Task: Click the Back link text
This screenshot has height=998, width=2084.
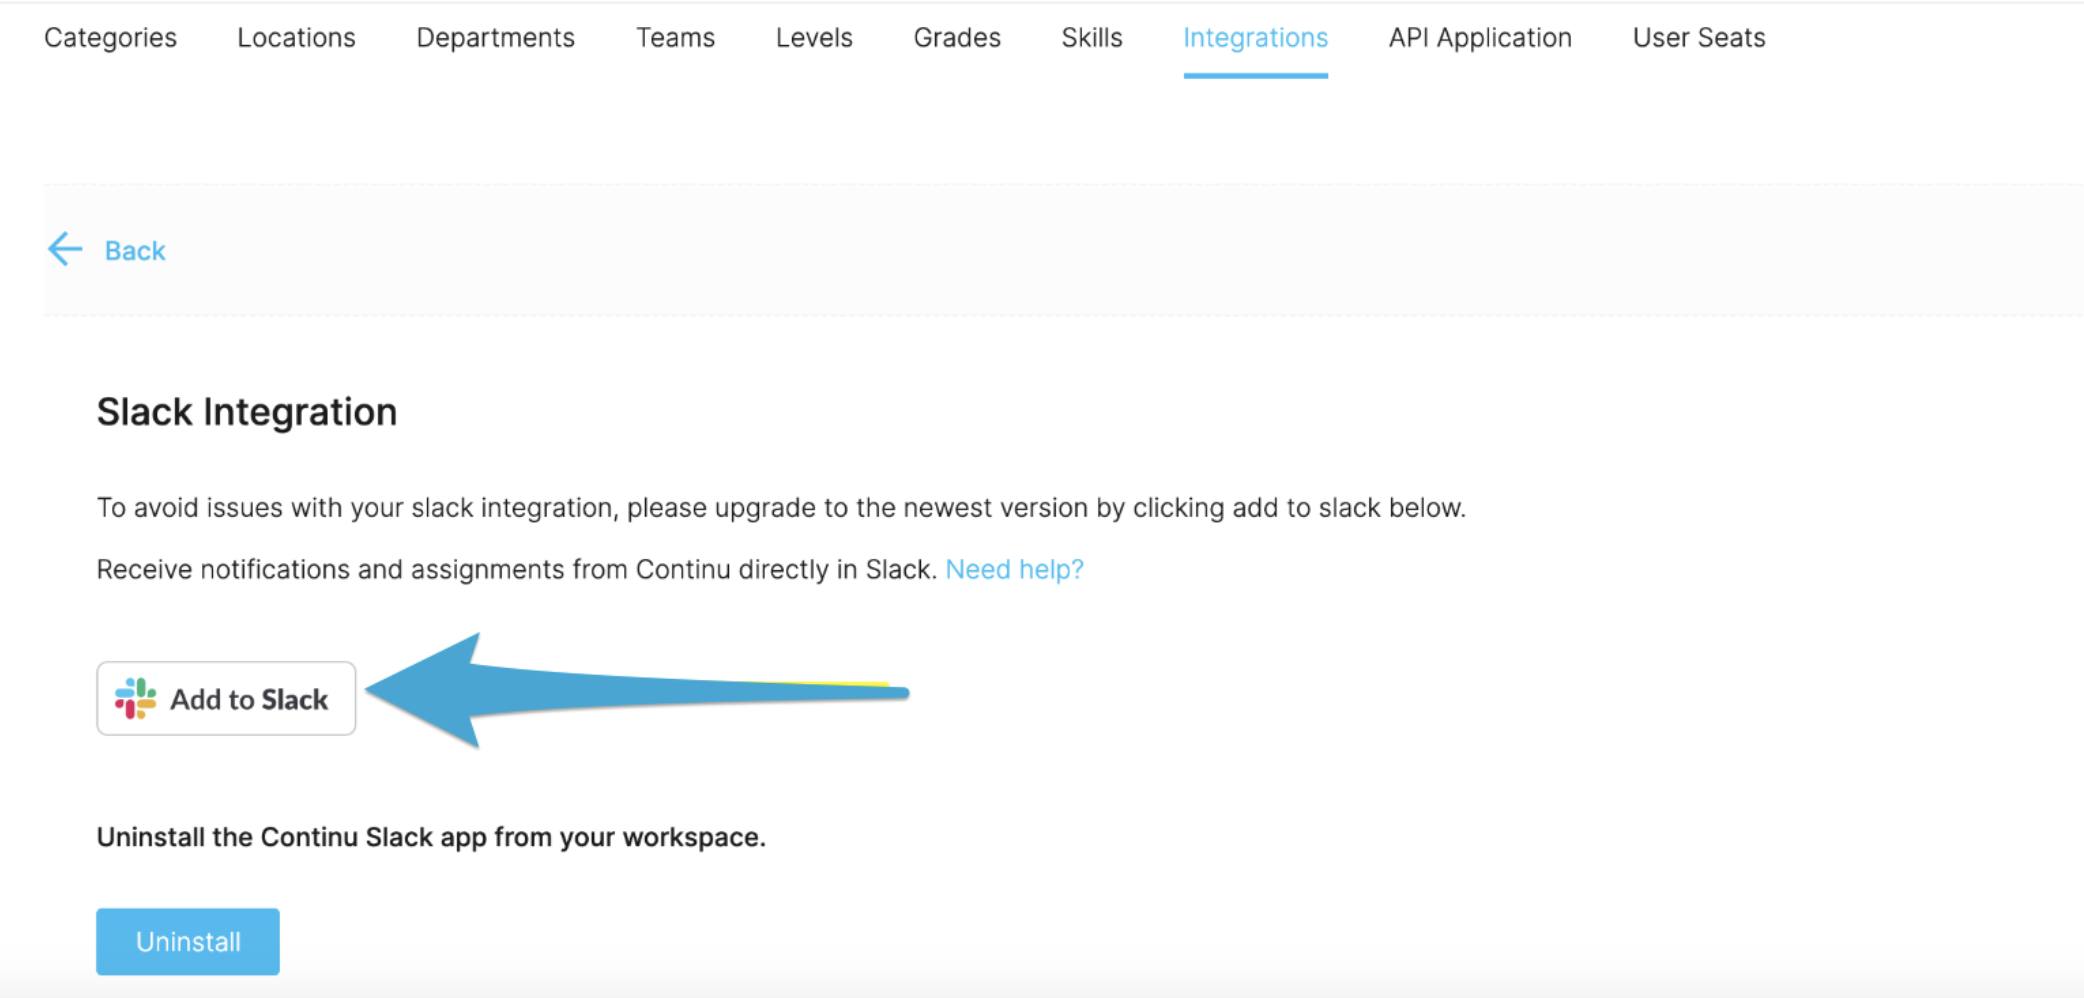Action: [x=135, y=251]
